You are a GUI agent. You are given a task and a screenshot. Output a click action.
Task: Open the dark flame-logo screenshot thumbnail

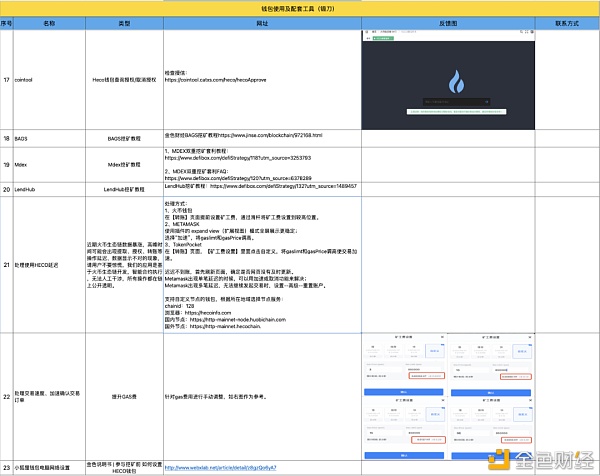[x=448, y=80]
